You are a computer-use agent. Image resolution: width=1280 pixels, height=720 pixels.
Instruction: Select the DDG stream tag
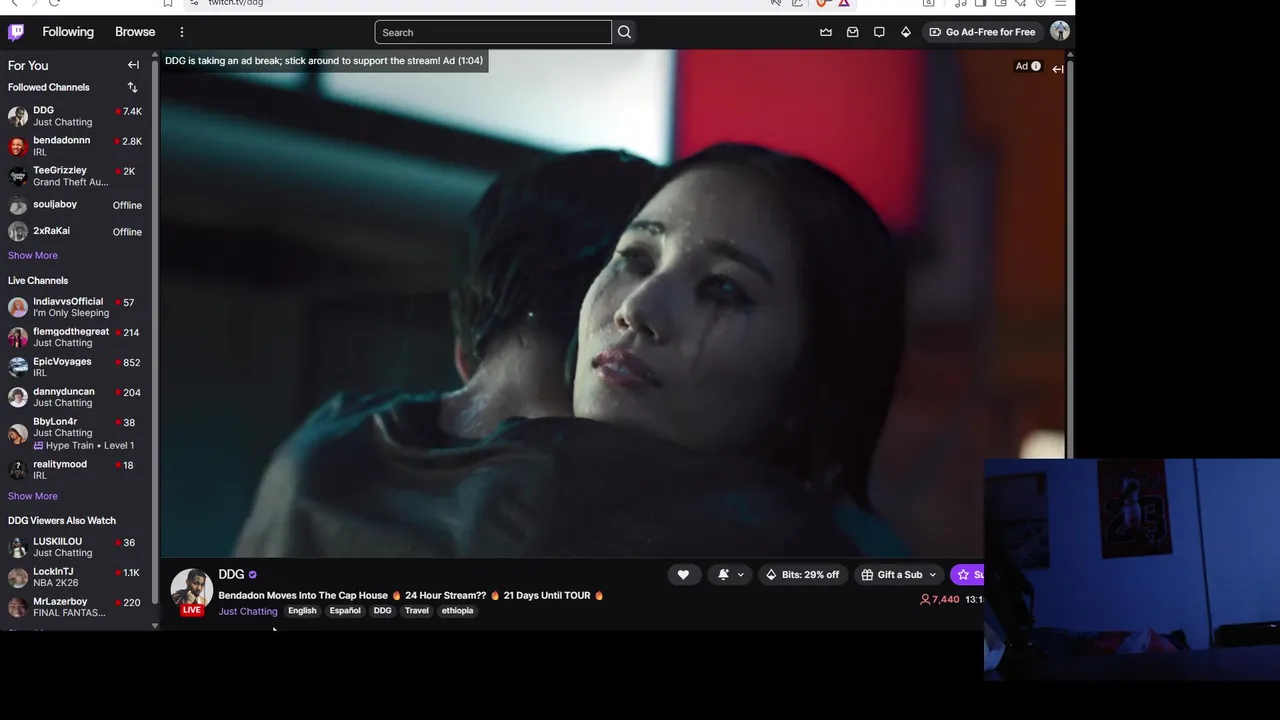(x=382, y=611)
